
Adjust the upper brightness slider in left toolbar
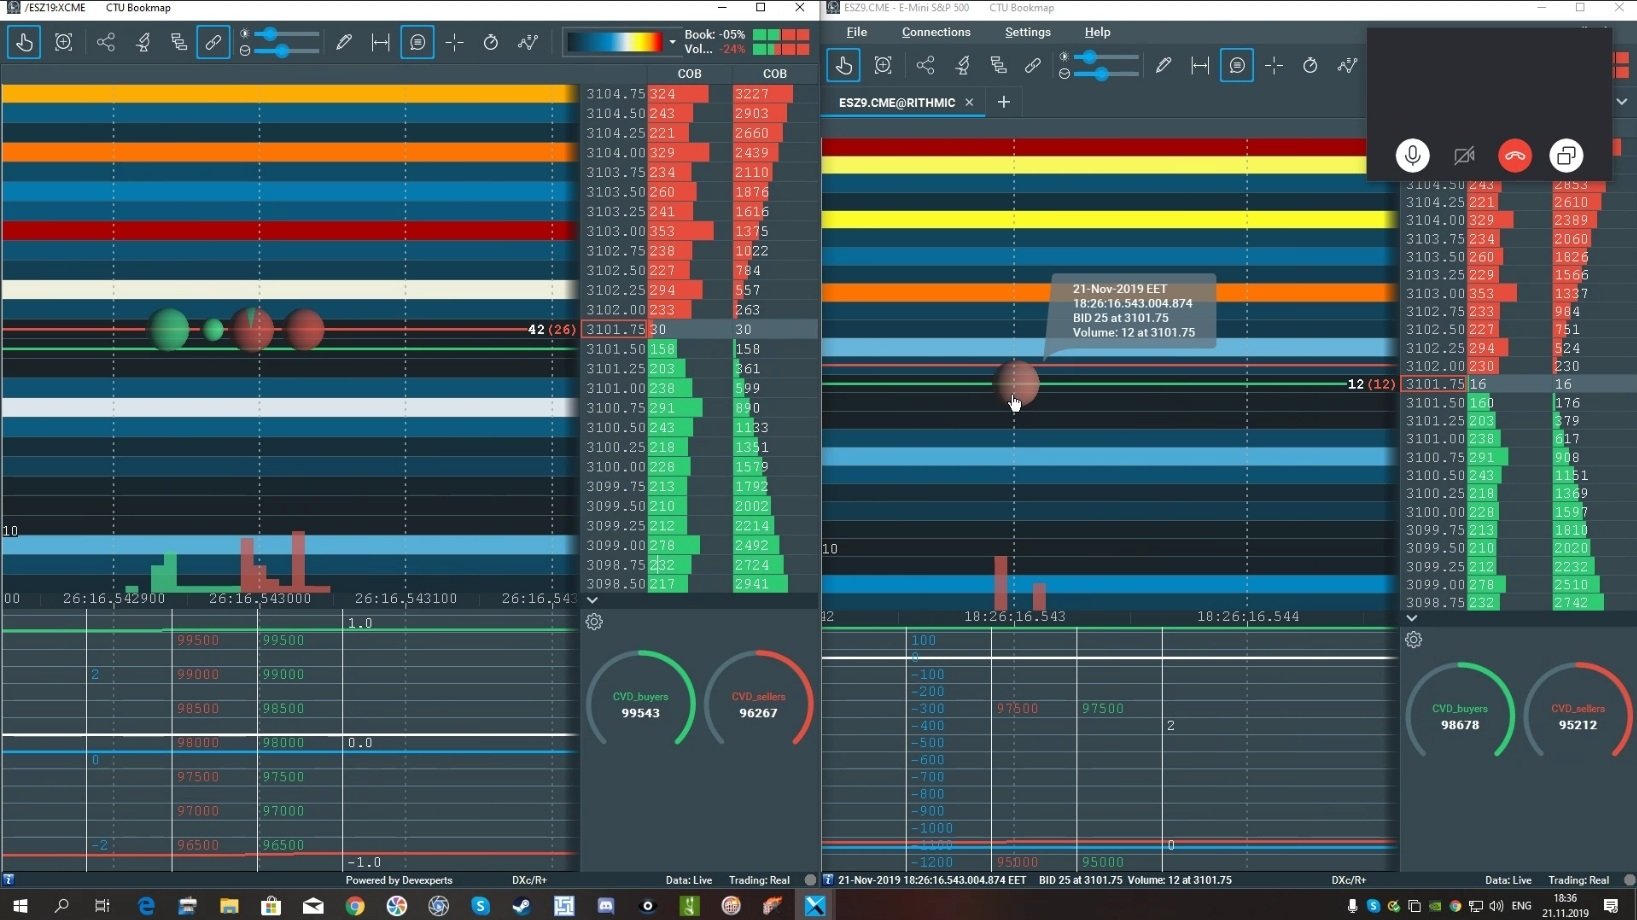[271, 34]
